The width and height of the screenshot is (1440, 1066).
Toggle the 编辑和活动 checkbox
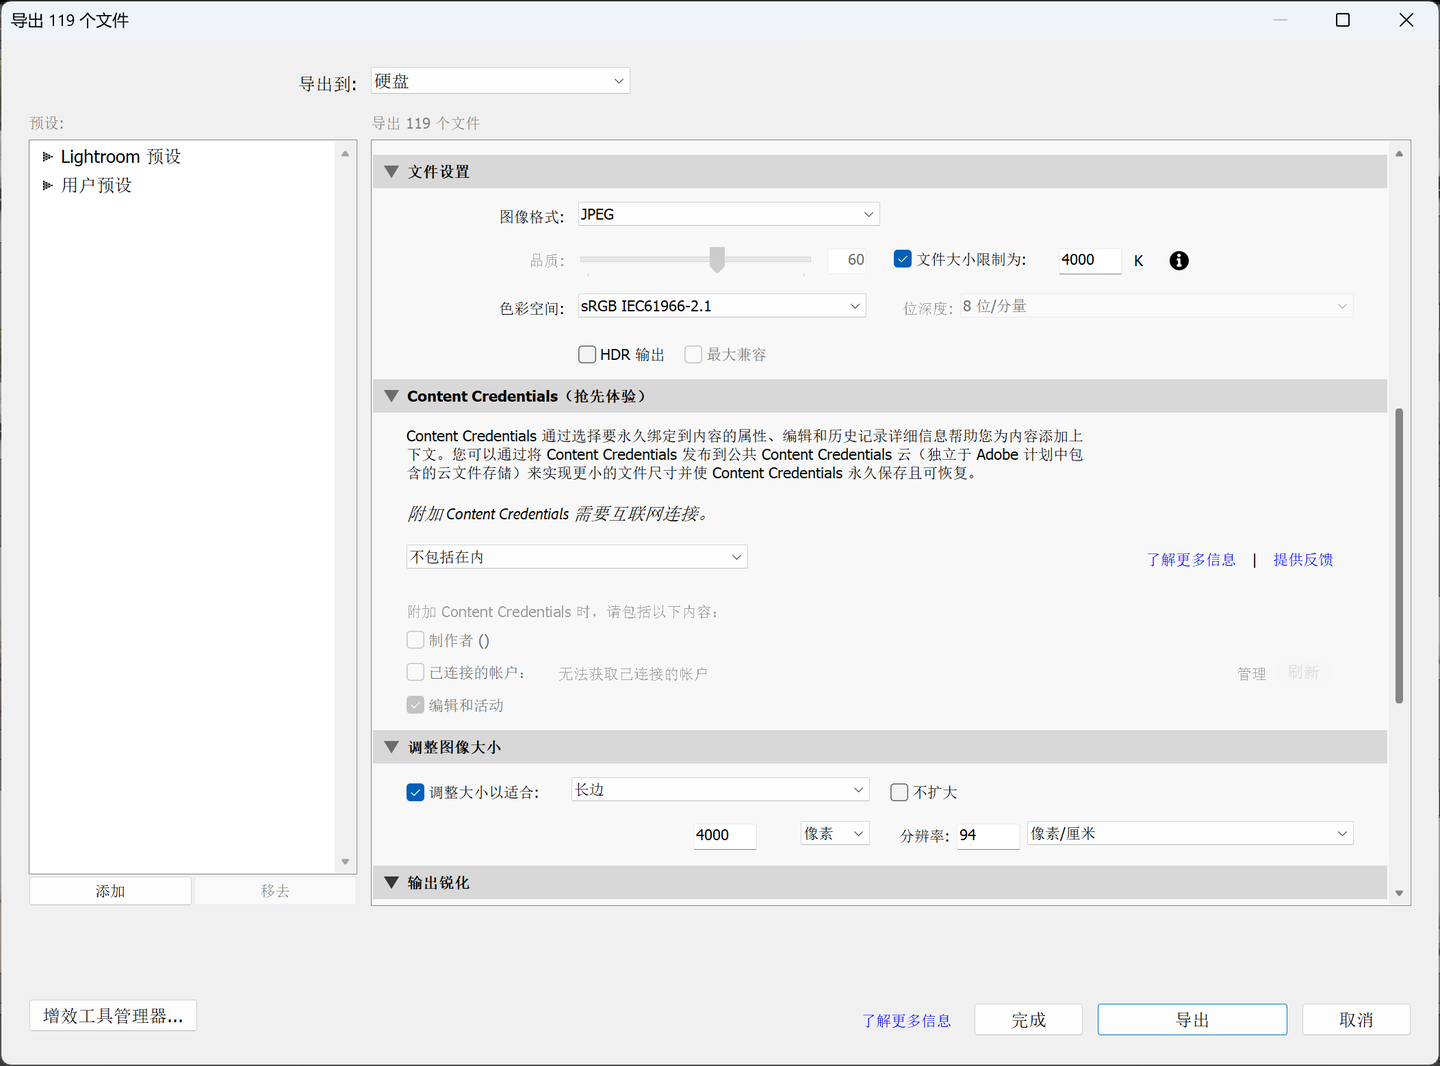click(x=416, y=705)
